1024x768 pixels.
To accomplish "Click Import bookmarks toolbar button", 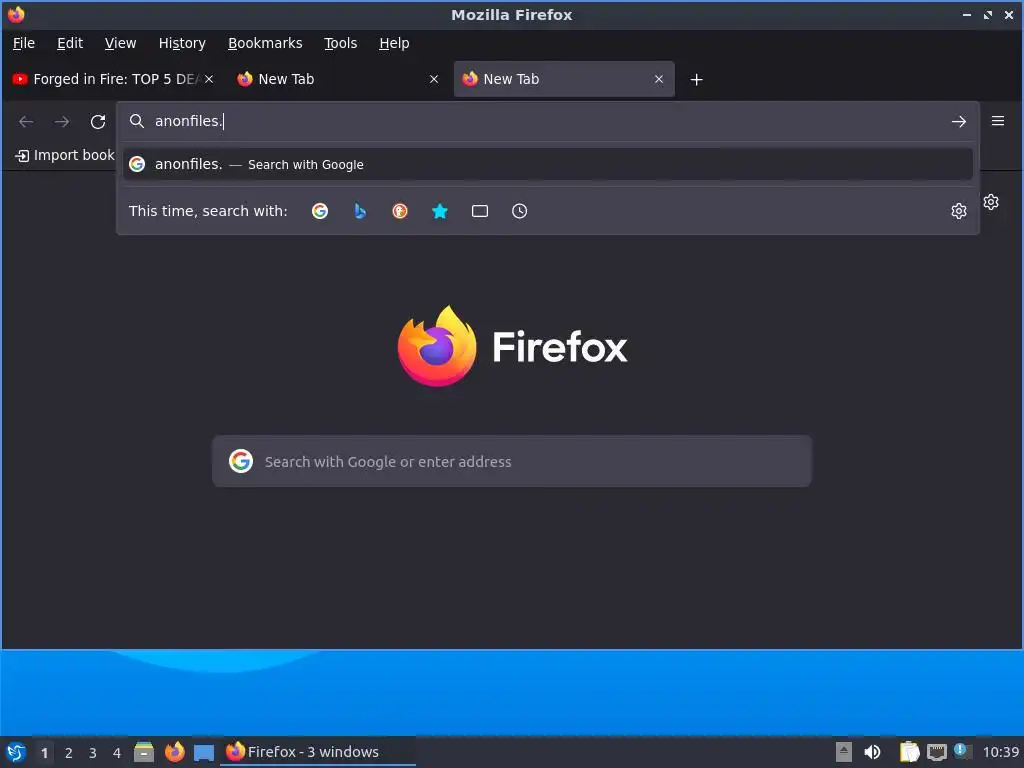I will point(64,155).
